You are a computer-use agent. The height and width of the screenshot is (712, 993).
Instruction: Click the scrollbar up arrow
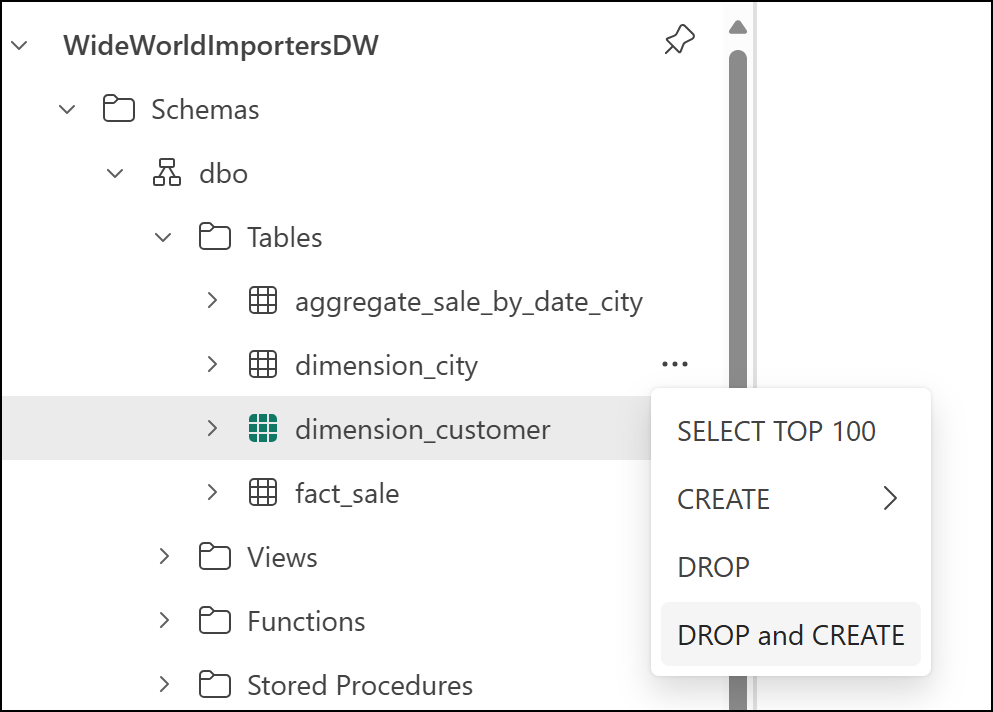(738, 27)
